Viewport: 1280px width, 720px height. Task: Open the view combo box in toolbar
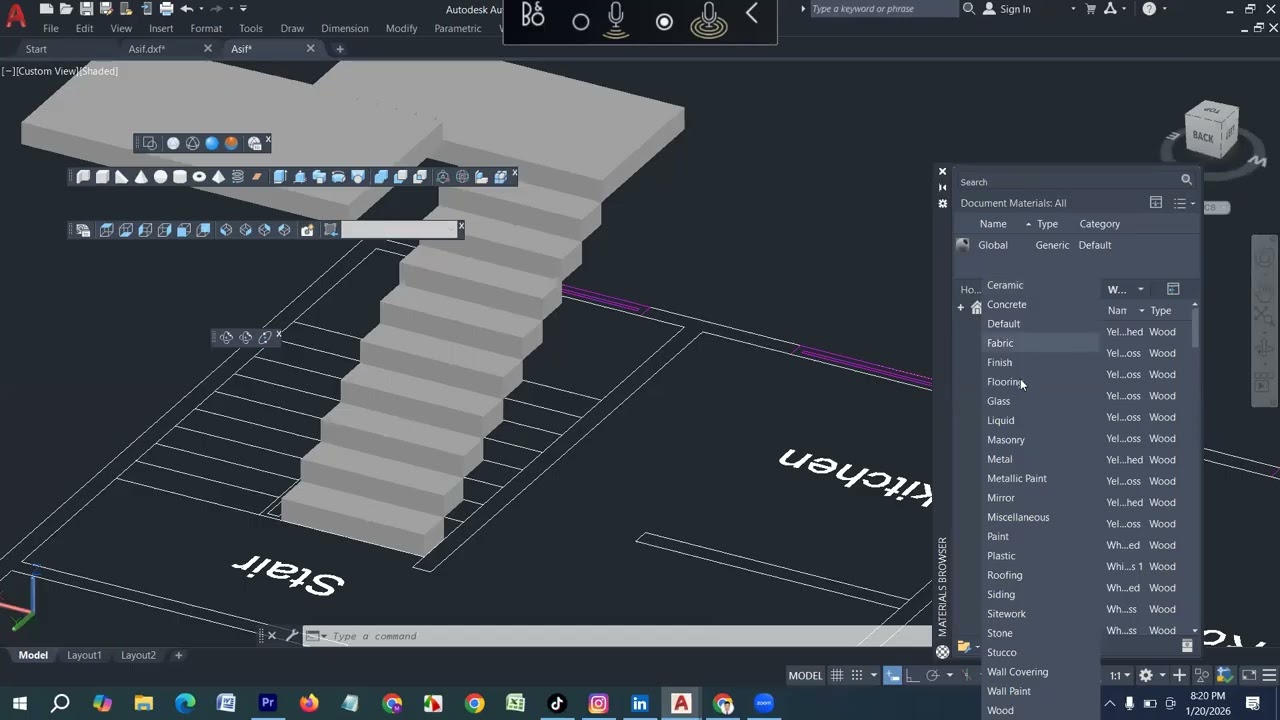tap(400, 230)
